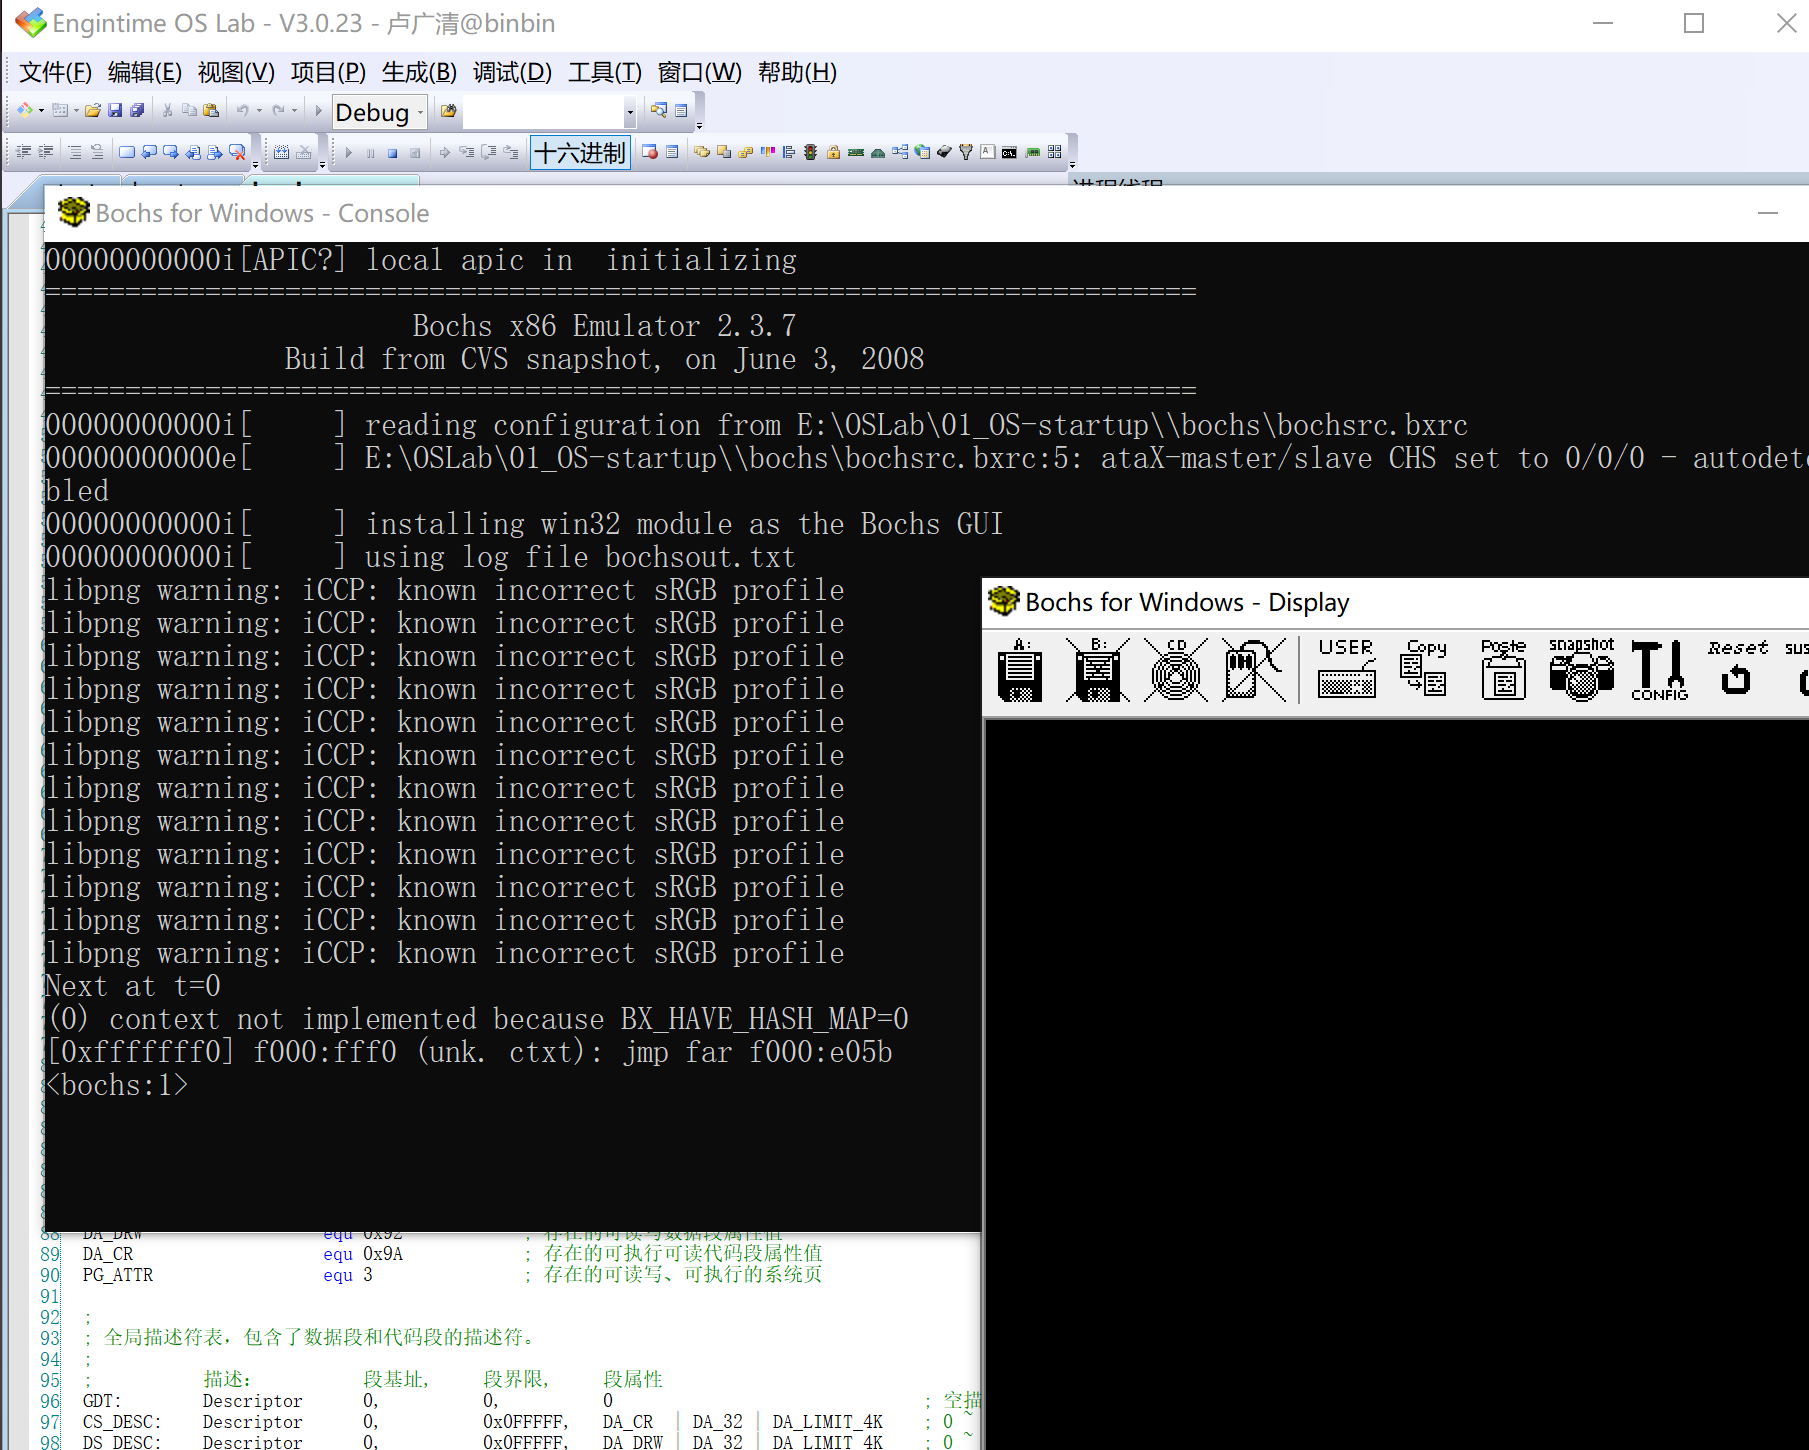Open rightmost windows toolbar overflow arrow
The height and width of the screenshot is (1450, 1809).
1072,166
